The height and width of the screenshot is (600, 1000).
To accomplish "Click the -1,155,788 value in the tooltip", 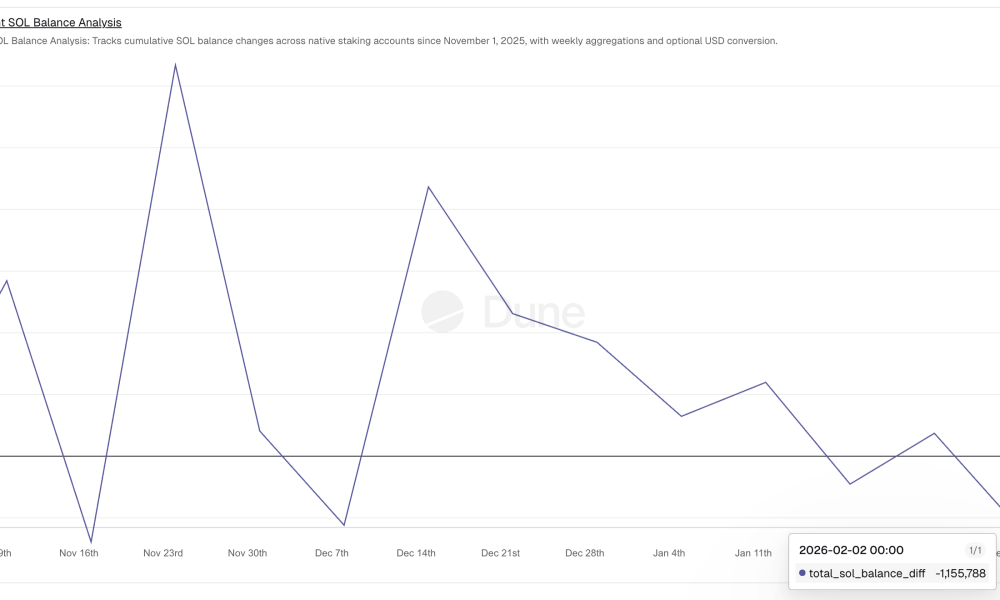I will point(960,573).
